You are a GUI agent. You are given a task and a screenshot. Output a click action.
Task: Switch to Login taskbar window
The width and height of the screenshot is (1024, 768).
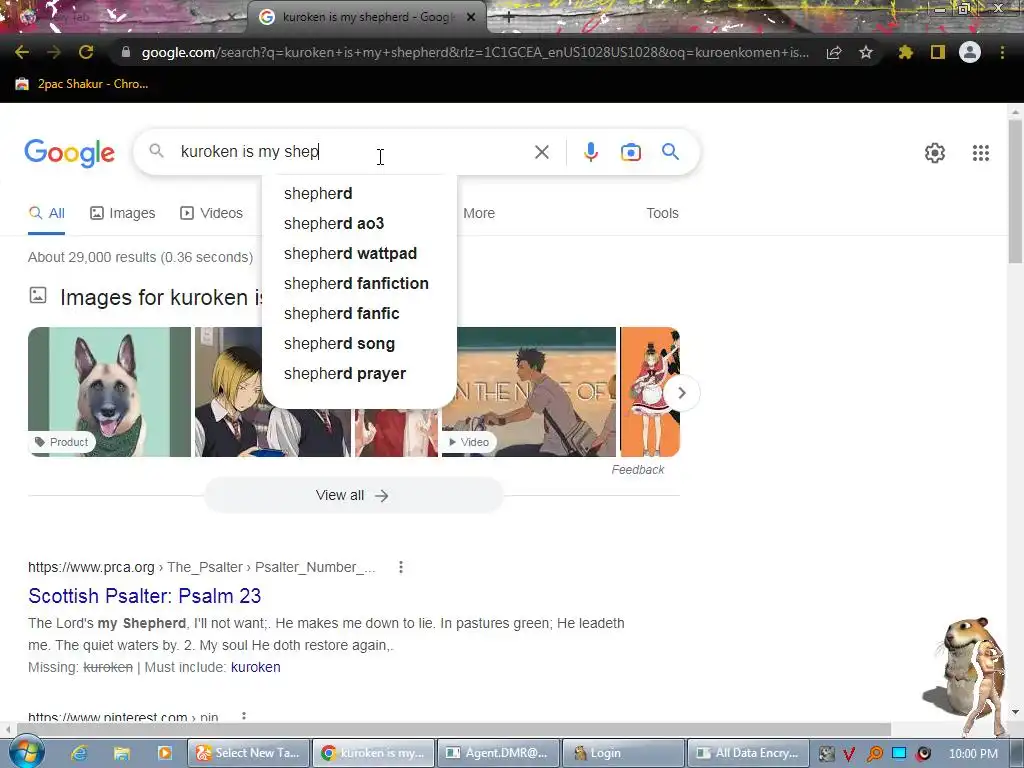point(622,753)
